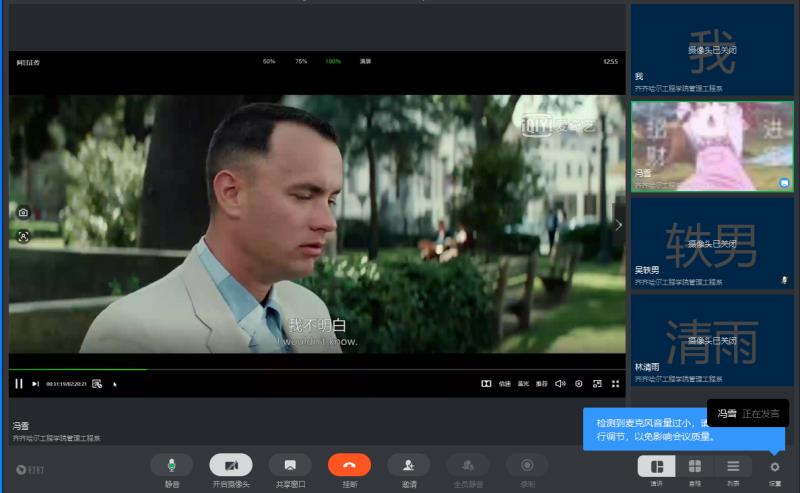800x493 pixels.
Task: Open the player settings round icon
Action: (x=579, y=383)
